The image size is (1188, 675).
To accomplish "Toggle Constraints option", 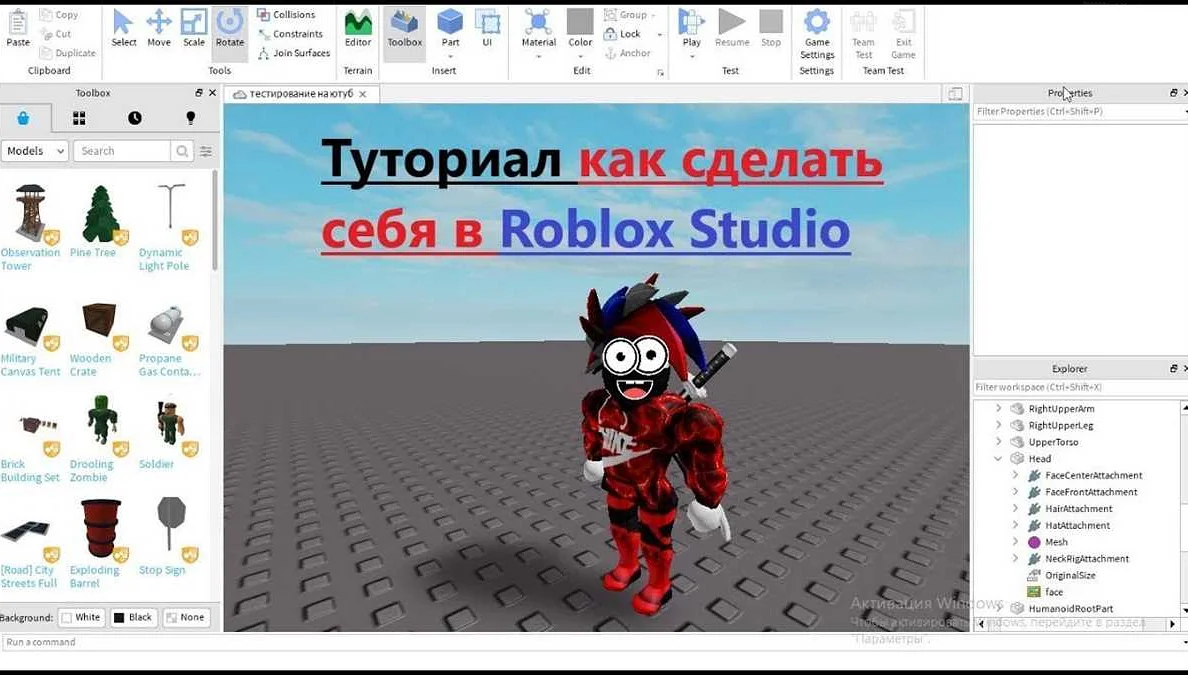I will (x=290, y=34).
